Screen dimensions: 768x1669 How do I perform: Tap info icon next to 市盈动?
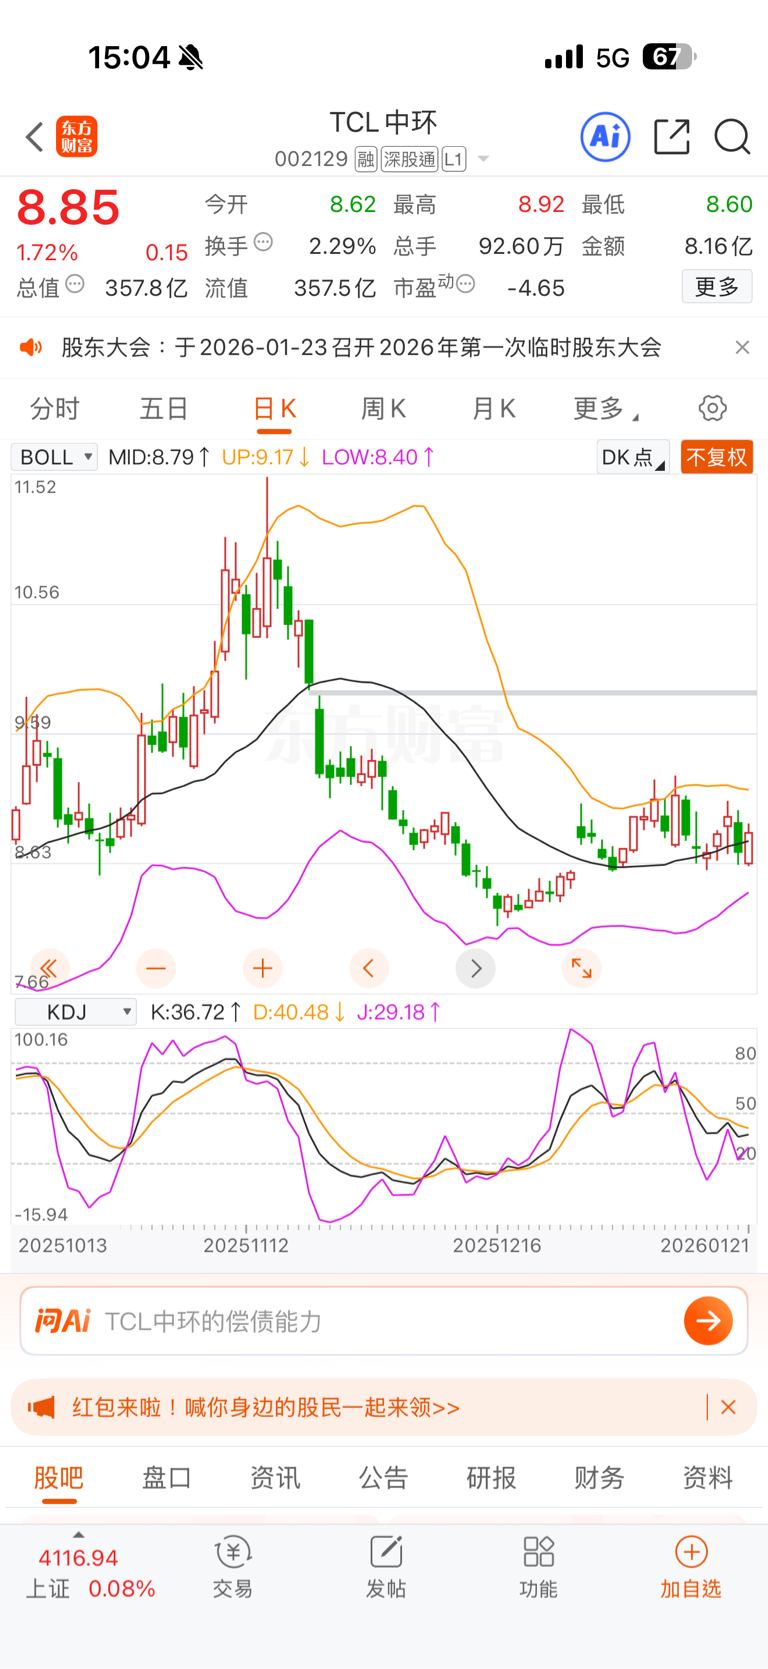(x=465, y=285)
